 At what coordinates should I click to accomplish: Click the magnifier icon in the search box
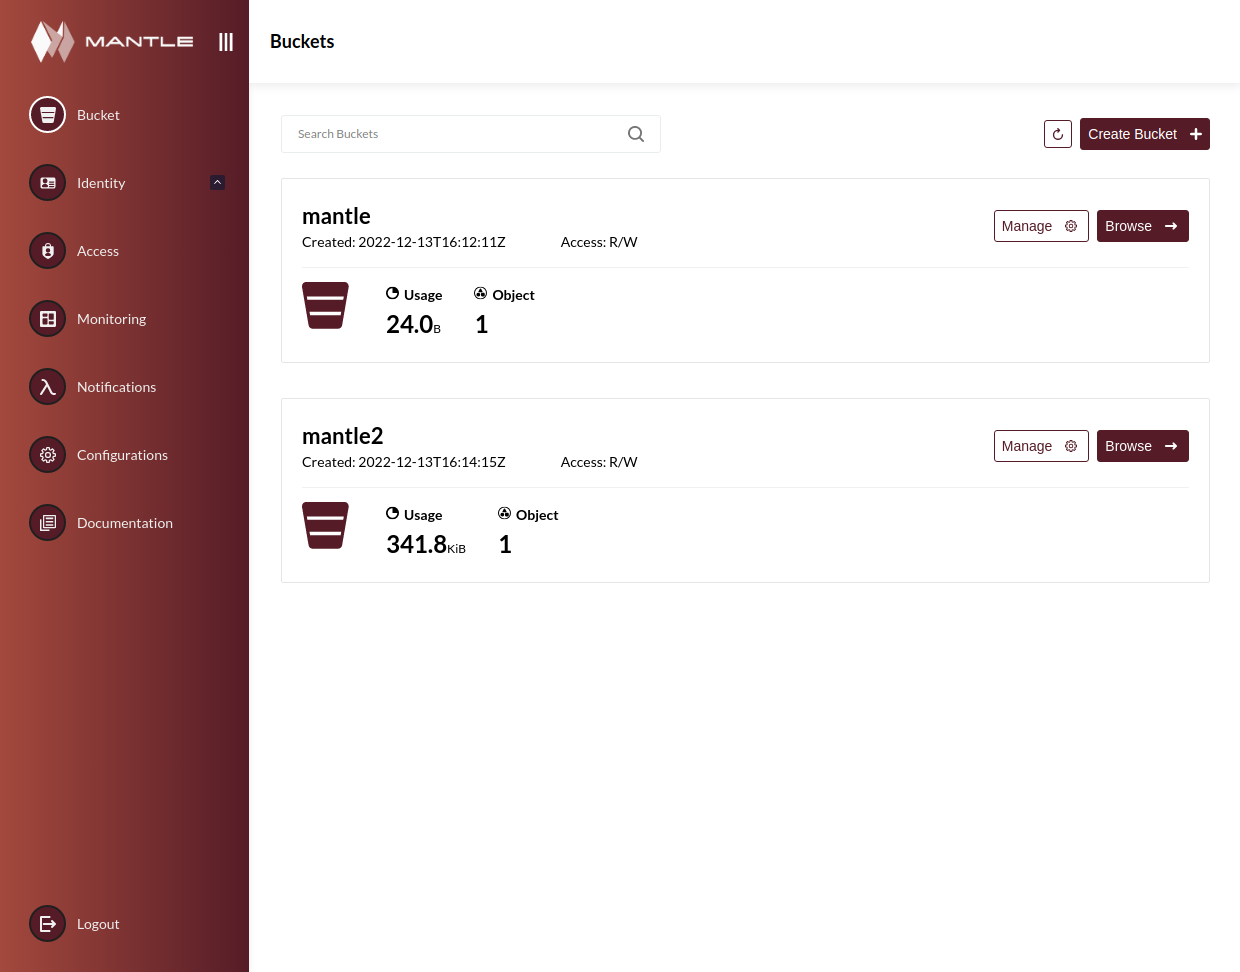(636, 134)
